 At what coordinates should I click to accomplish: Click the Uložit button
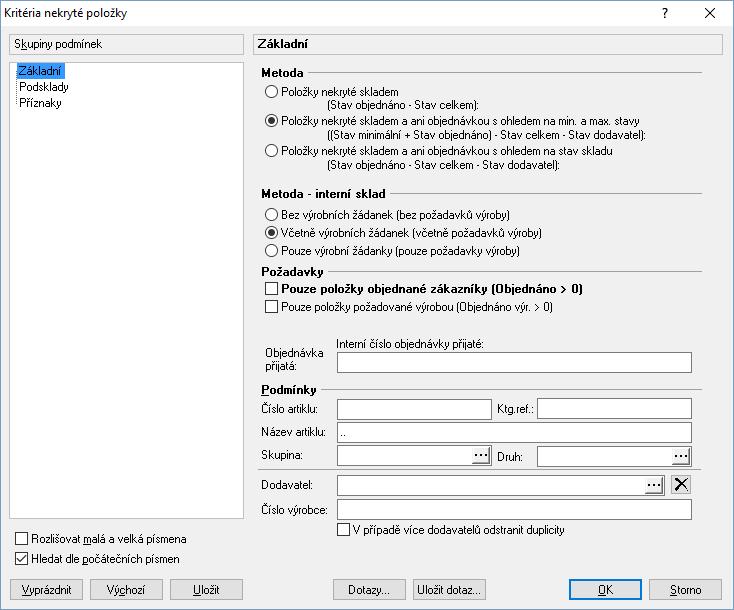click(206, 590)
